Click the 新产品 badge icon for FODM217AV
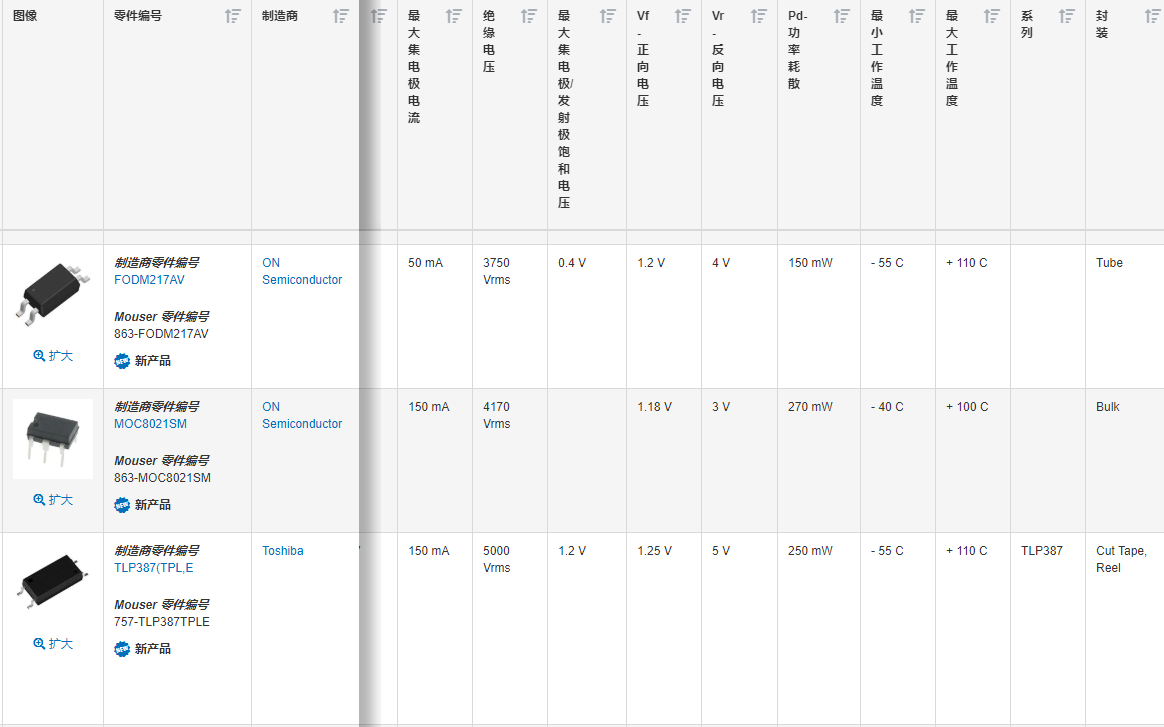Image resolution: width=1164 pixels, height=727 pixels. click(122, 361)
